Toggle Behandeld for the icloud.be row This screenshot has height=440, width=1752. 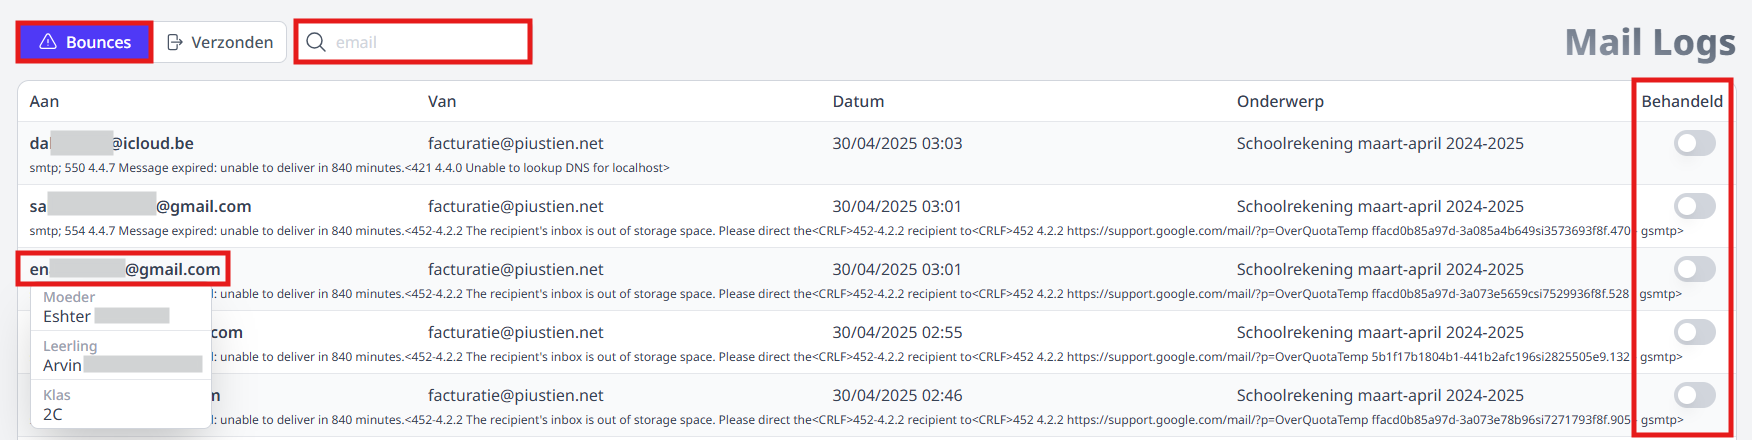[x=1695, y=143]
